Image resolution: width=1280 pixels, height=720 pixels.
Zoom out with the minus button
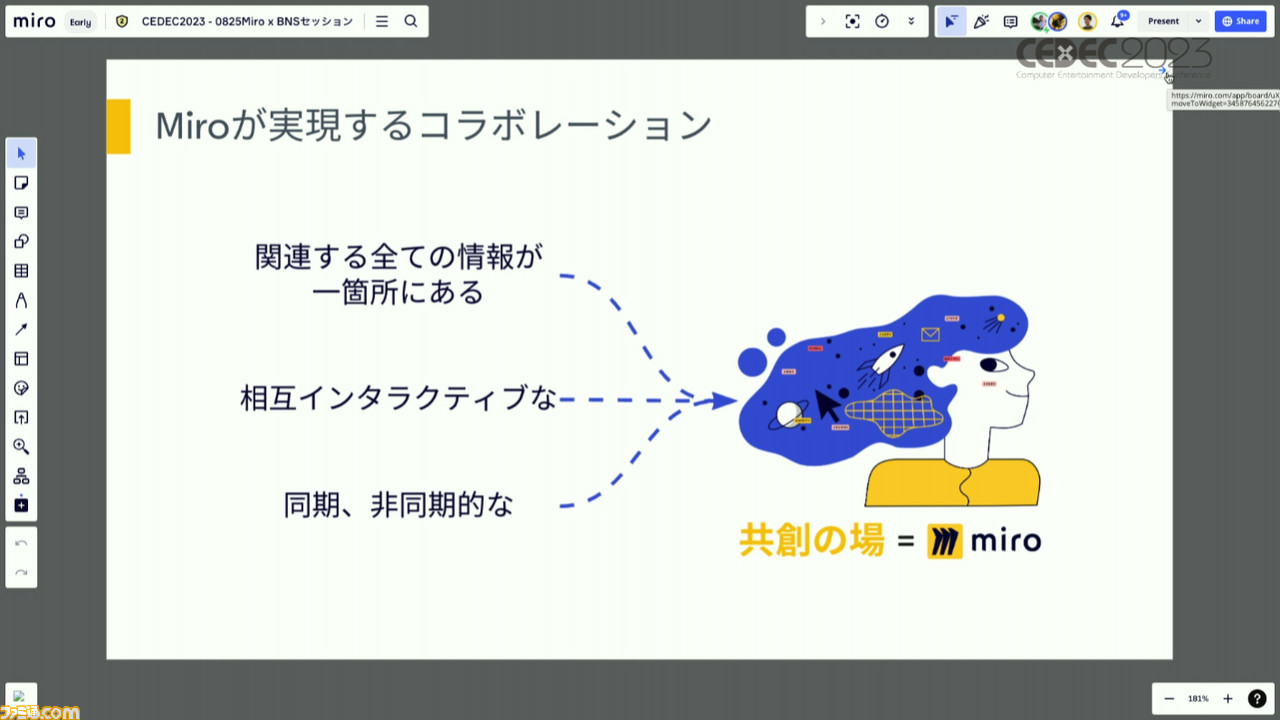pos(1169,698)
